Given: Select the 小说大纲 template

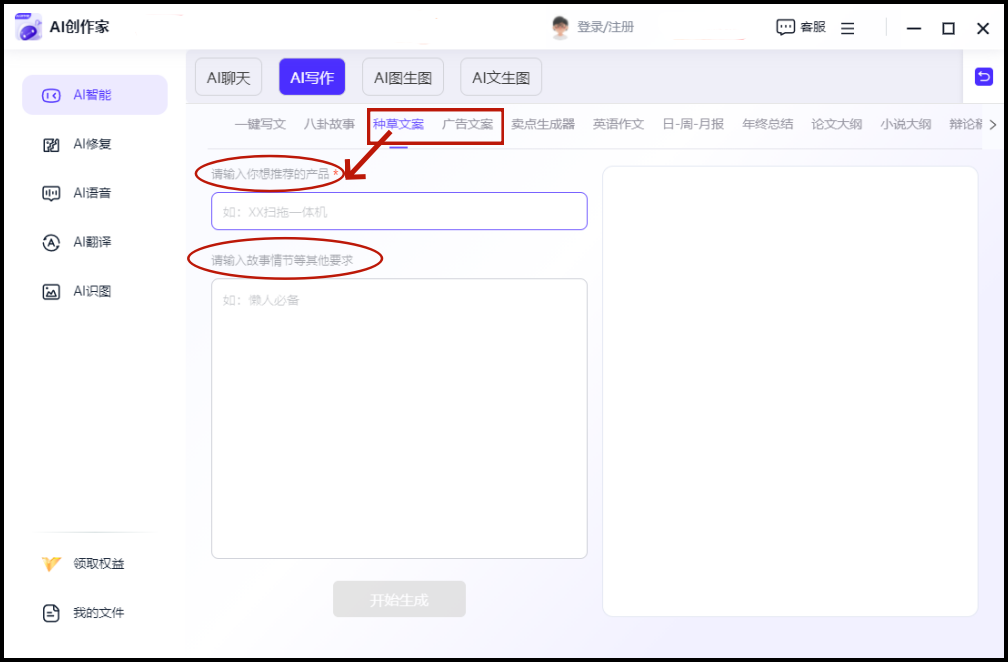Looking at the screenshot, I should (x=906, y=124).
